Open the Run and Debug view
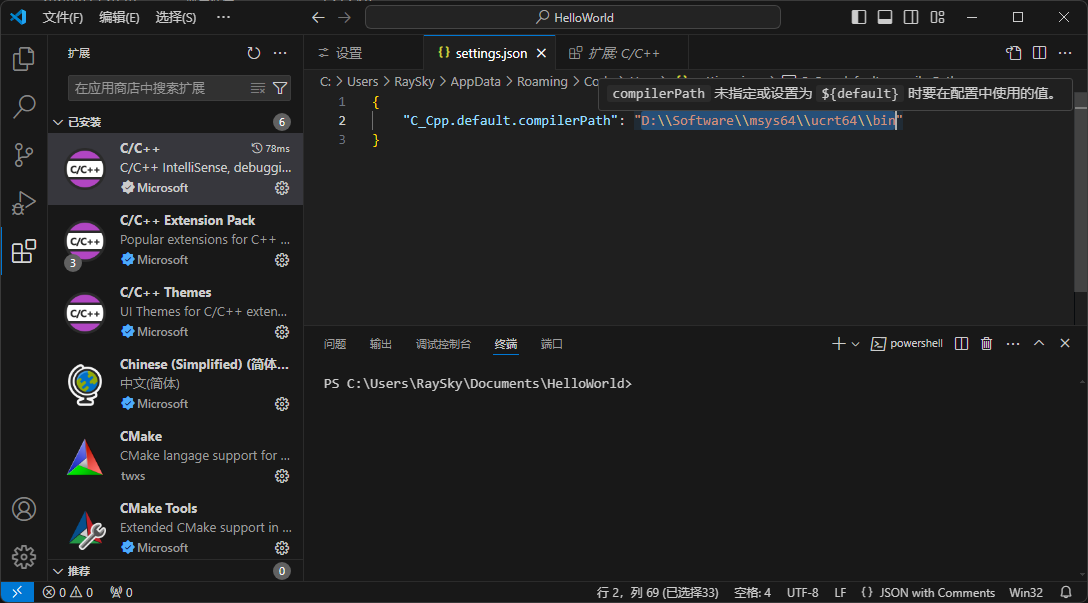Screen dimensions: 1088x603 point(24,203)
